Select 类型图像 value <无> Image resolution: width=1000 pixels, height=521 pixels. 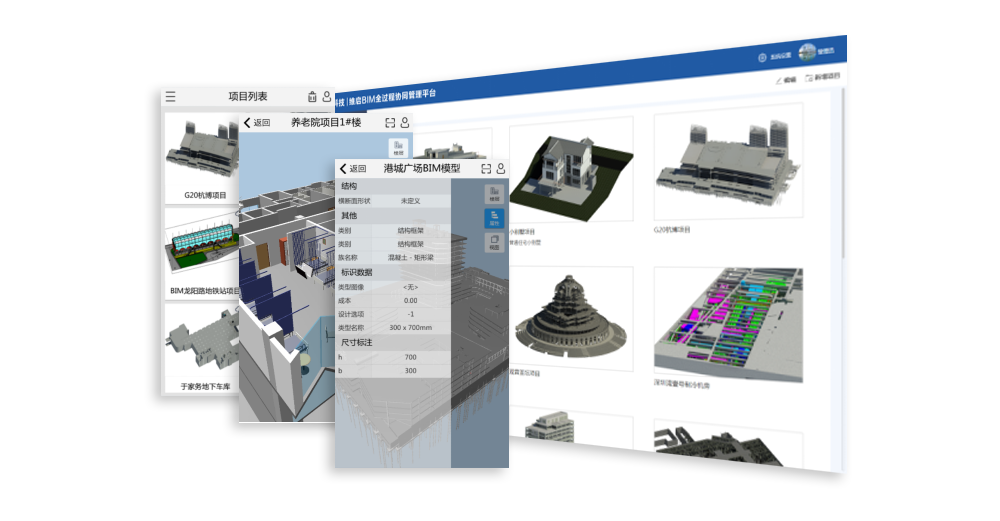410,287
